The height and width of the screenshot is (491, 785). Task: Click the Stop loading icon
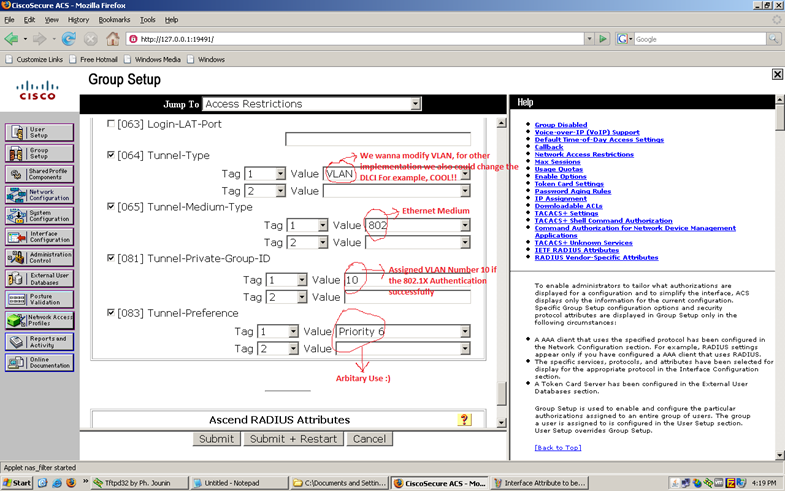point(91,39)
